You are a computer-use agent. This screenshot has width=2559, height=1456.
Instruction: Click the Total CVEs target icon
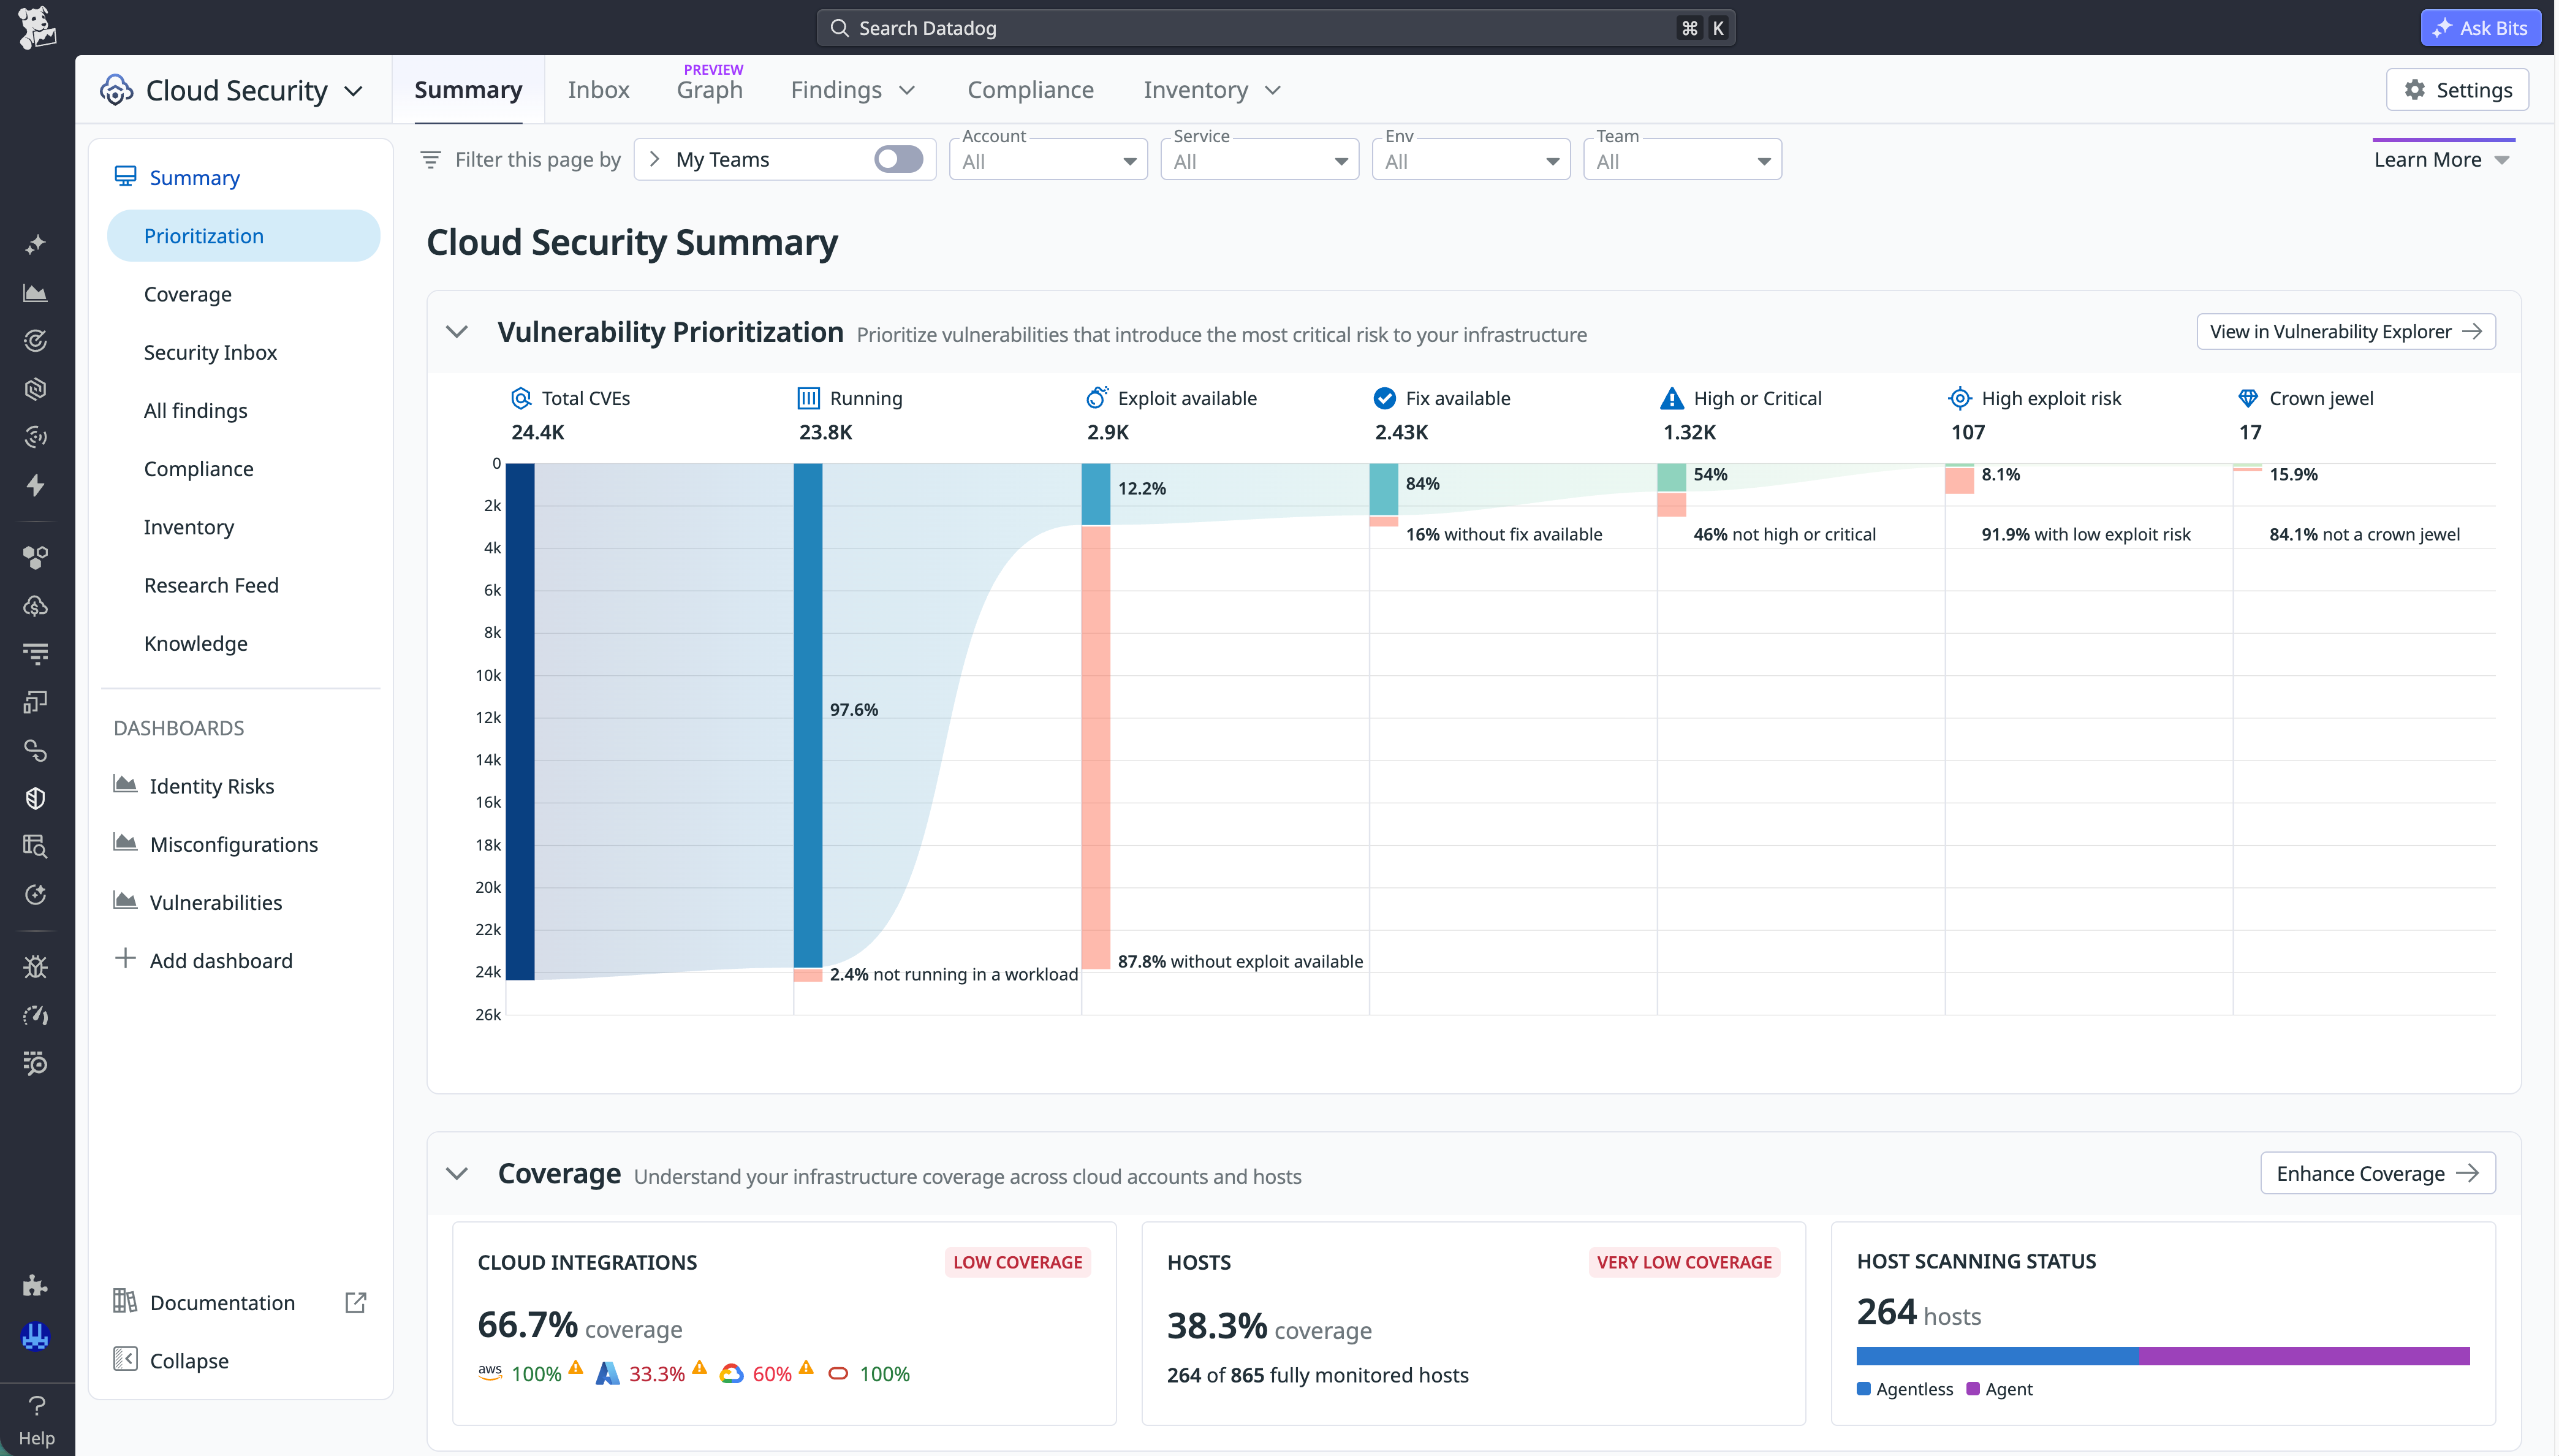(x=521, y=398)
